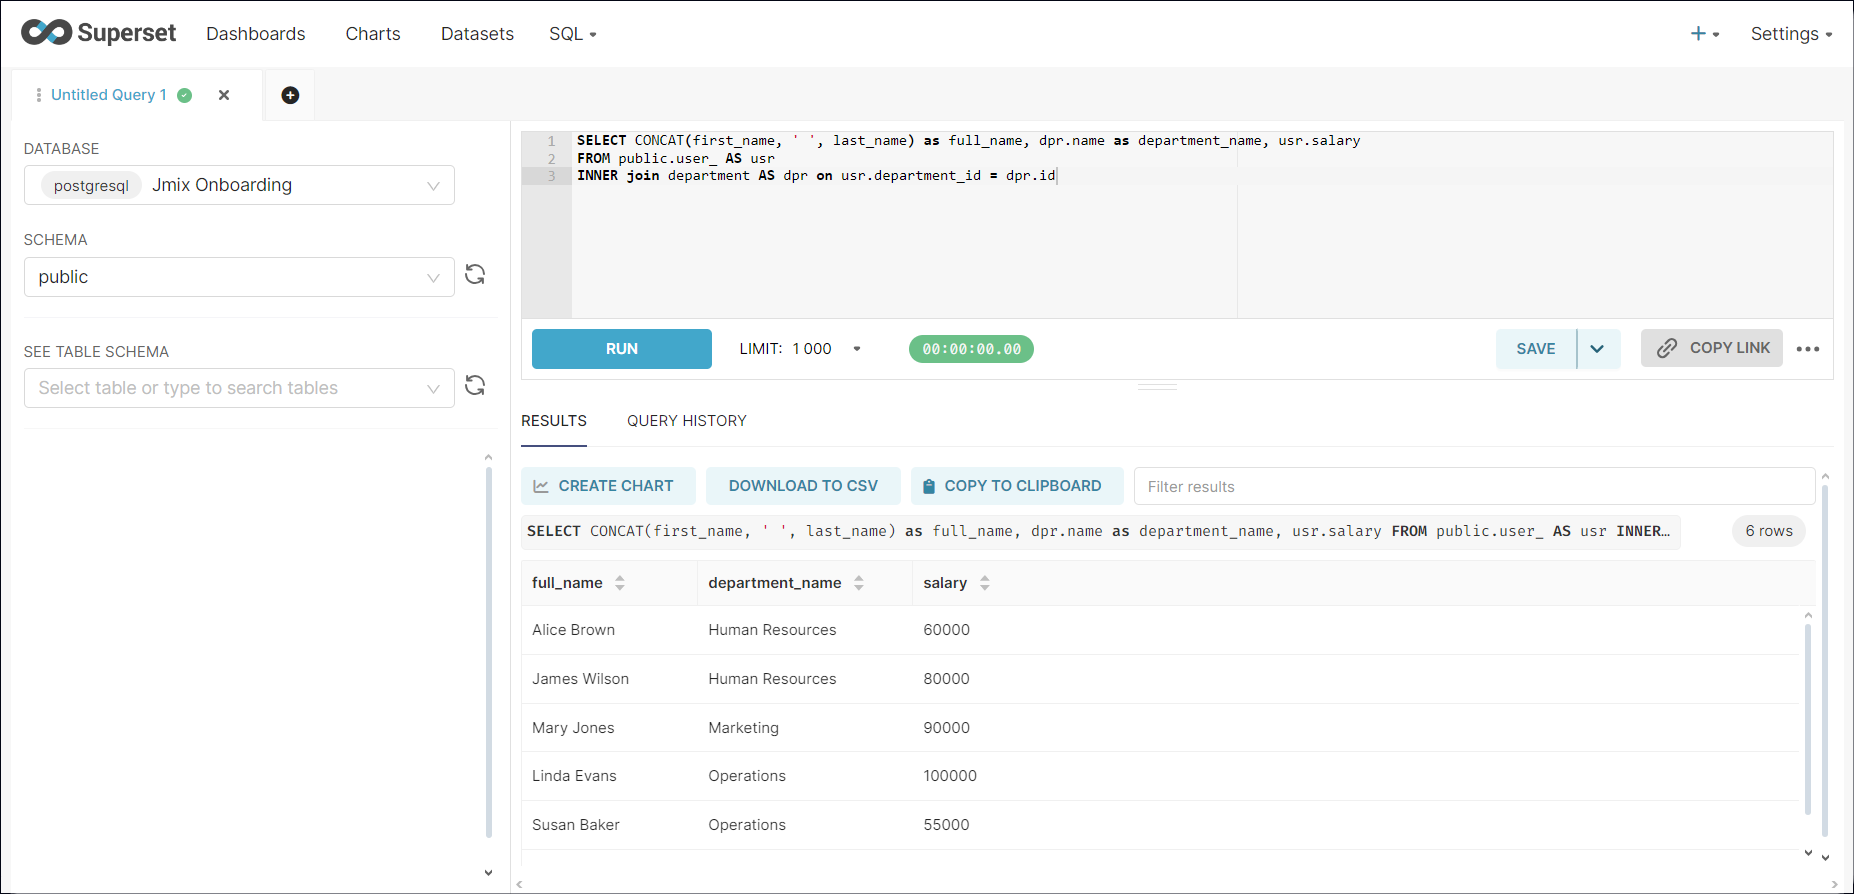Click Download to CSV button
This screenshot has width=1854, height=894.
point(802,486)
